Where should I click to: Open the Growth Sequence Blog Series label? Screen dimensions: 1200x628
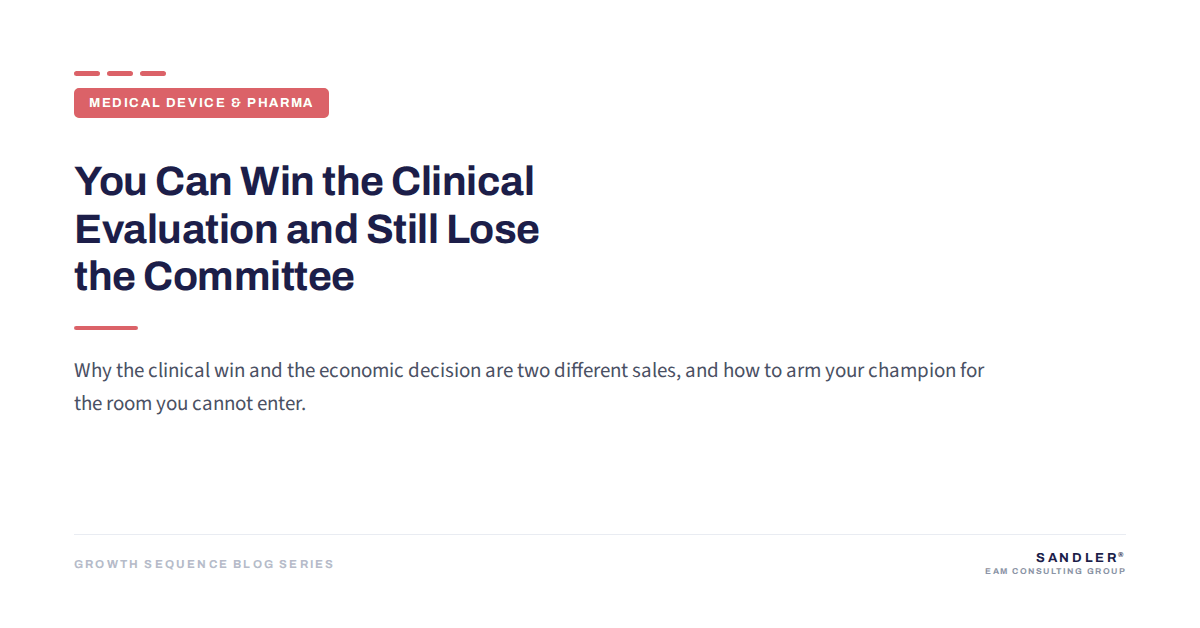click(x=204, y=564)
